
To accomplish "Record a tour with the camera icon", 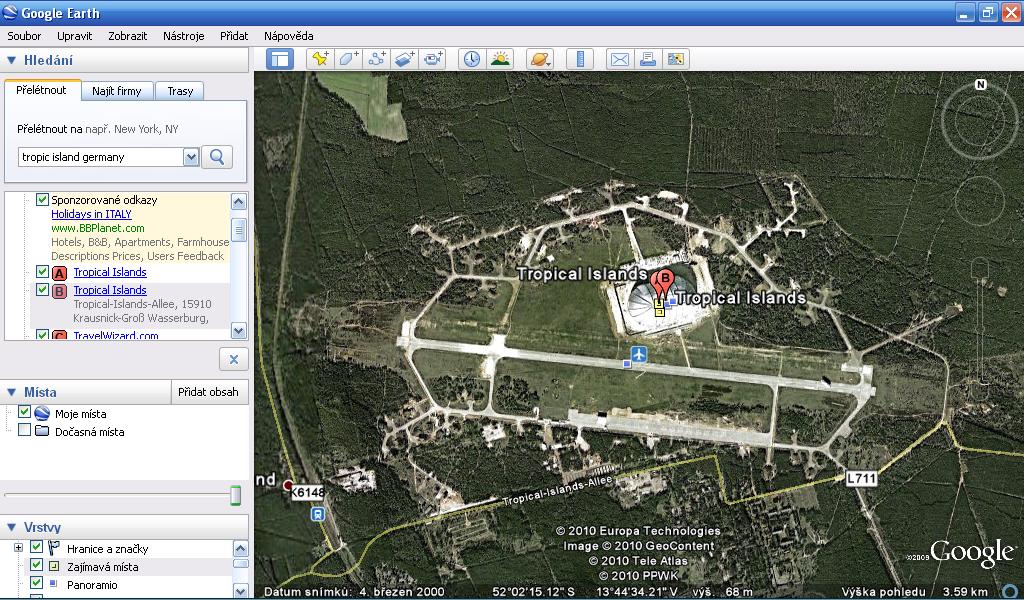I will tap(432, 59).
